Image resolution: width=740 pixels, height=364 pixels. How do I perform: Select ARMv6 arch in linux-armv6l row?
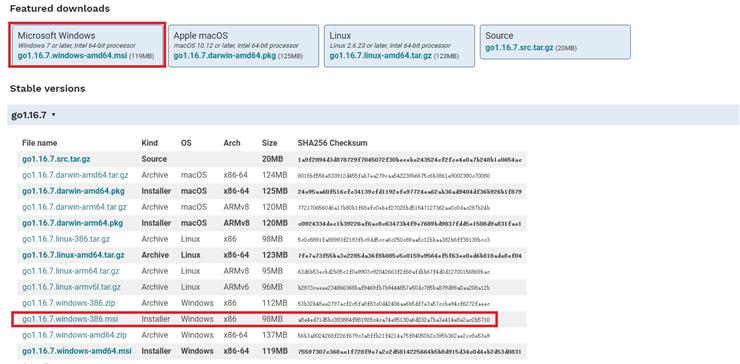pyautogui.click(x=236, y=287)
